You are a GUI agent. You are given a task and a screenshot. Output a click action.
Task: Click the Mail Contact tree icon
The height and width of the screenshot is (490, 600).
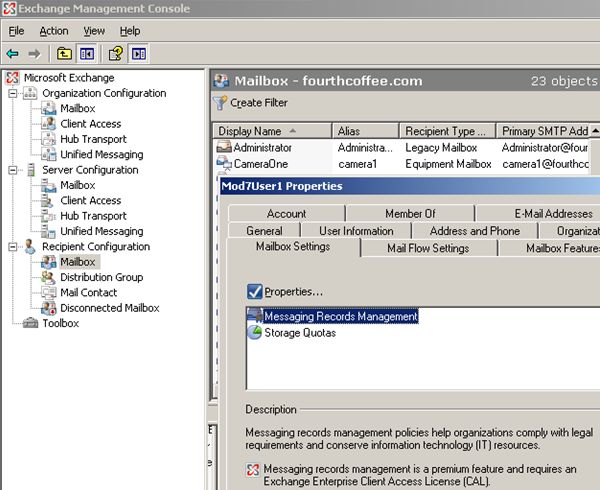(x=49, y=293)
